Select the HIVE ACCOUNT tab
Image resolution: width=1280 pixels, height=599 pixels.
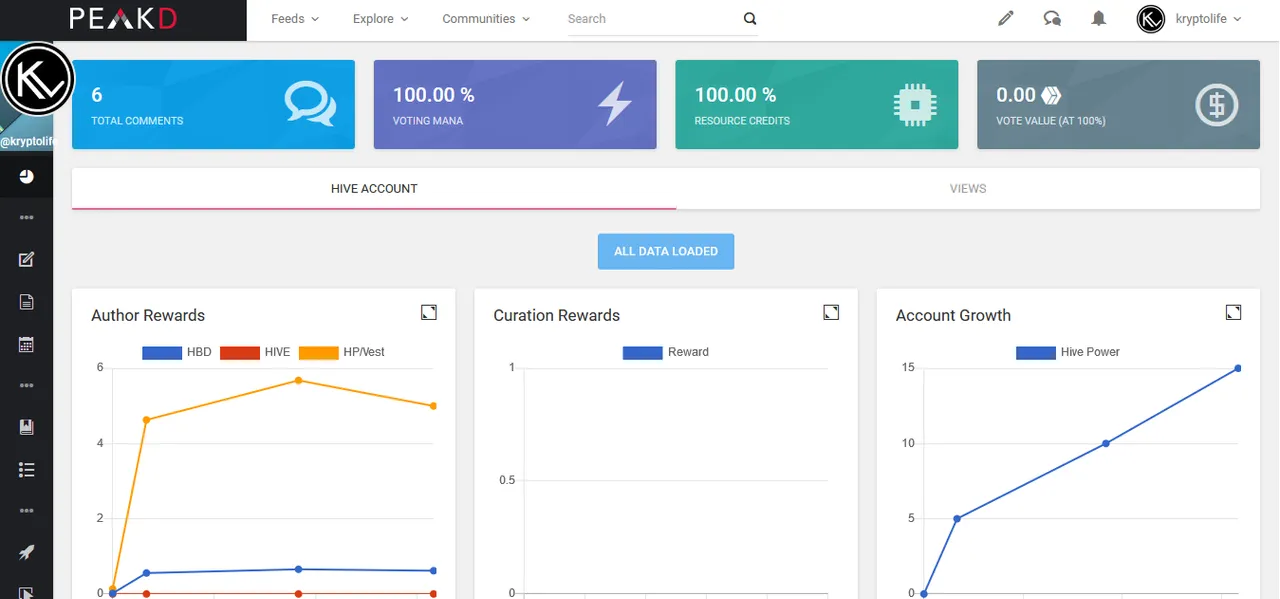[374, 188]
